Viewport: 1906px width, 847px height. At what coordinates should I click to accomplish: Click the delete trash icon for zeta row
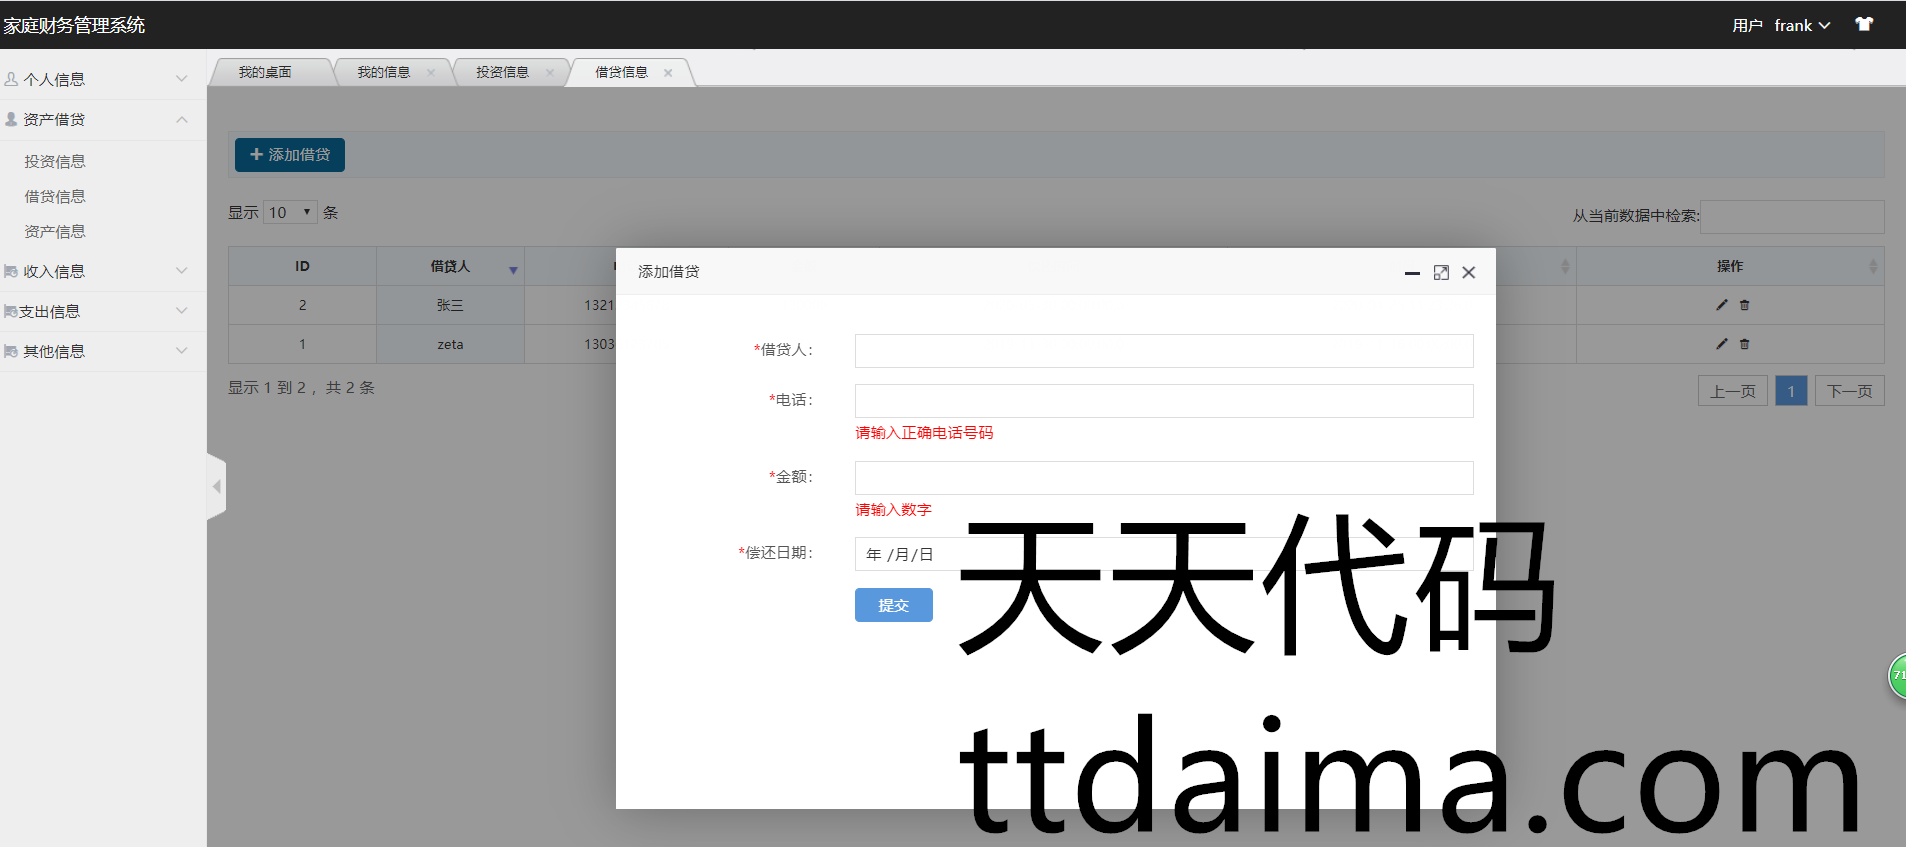(1744, 344)
